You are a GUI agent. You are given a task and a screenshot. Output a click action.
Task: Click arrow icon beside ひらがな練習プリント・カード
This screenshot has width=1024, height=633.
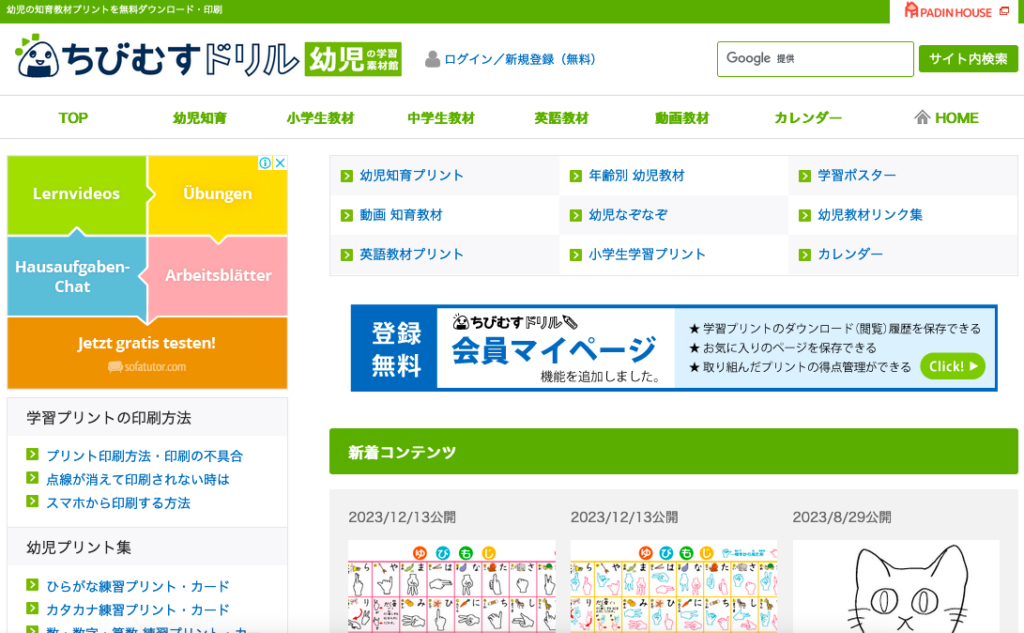[x=32, y=585]
